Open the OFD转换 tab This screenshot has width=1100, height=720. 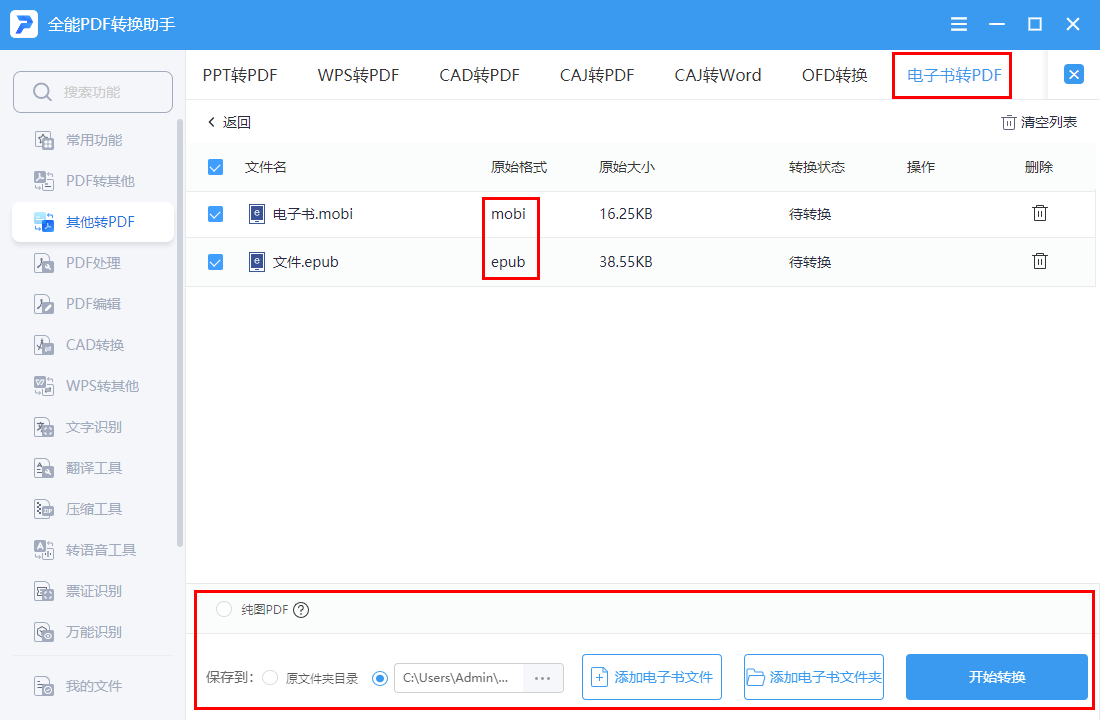tap(834, 74)
